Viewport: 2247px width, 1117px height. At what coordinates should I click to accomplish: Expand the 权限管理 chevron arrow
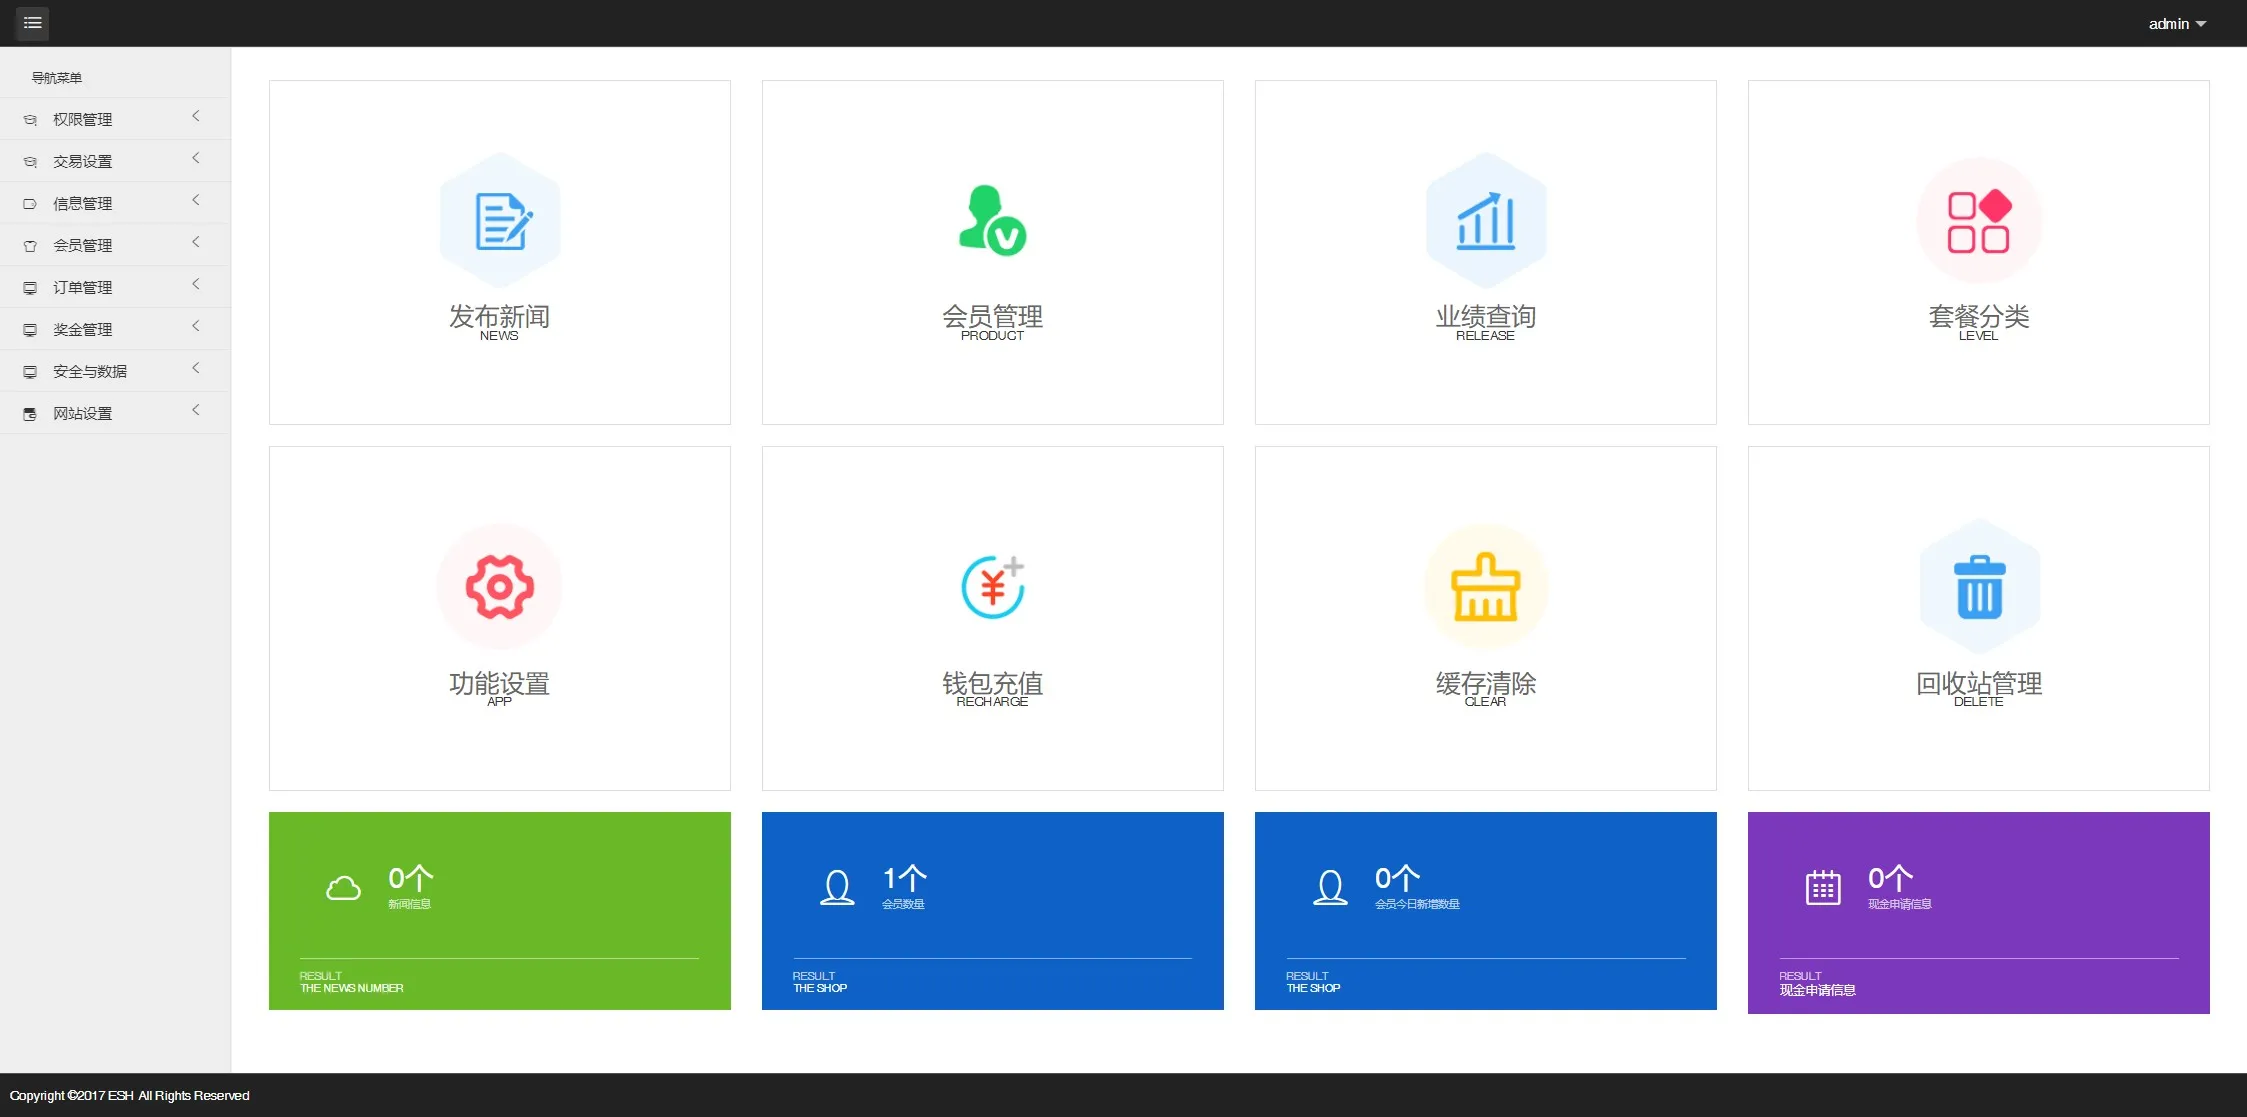[x=196, y=117]
